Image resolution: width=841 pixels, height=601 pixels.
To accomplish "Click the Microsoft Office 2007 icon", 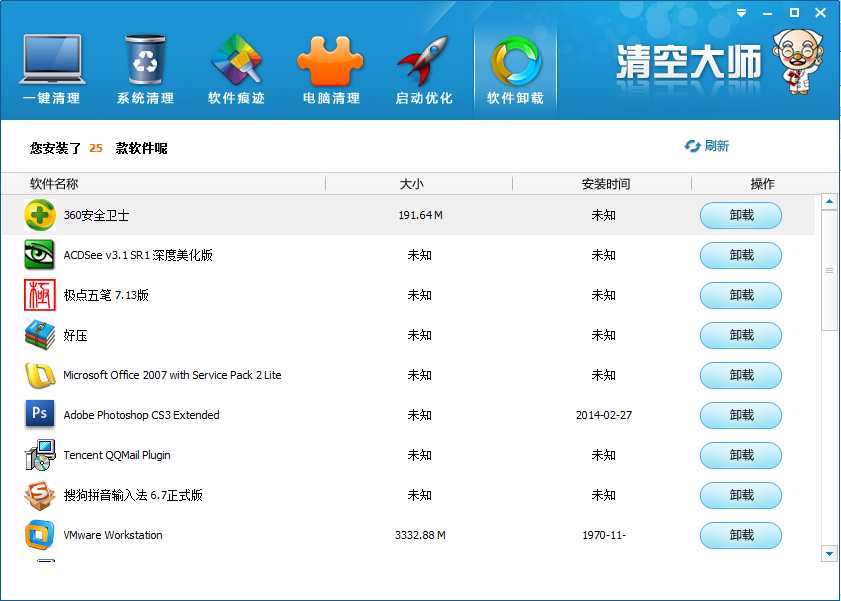I will coord(40,375).
